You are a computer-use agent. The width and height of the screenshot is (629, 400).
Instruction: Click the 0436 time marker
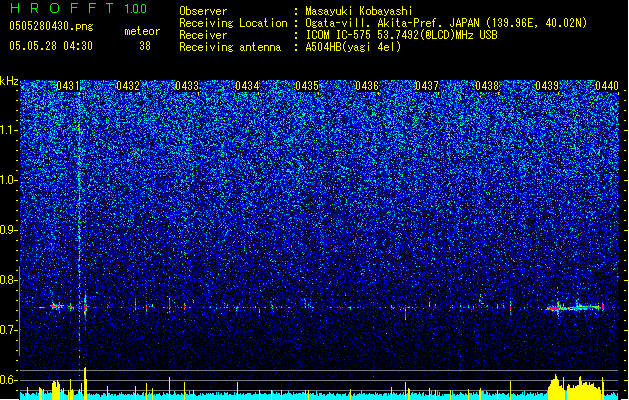(x=367, y=86)
